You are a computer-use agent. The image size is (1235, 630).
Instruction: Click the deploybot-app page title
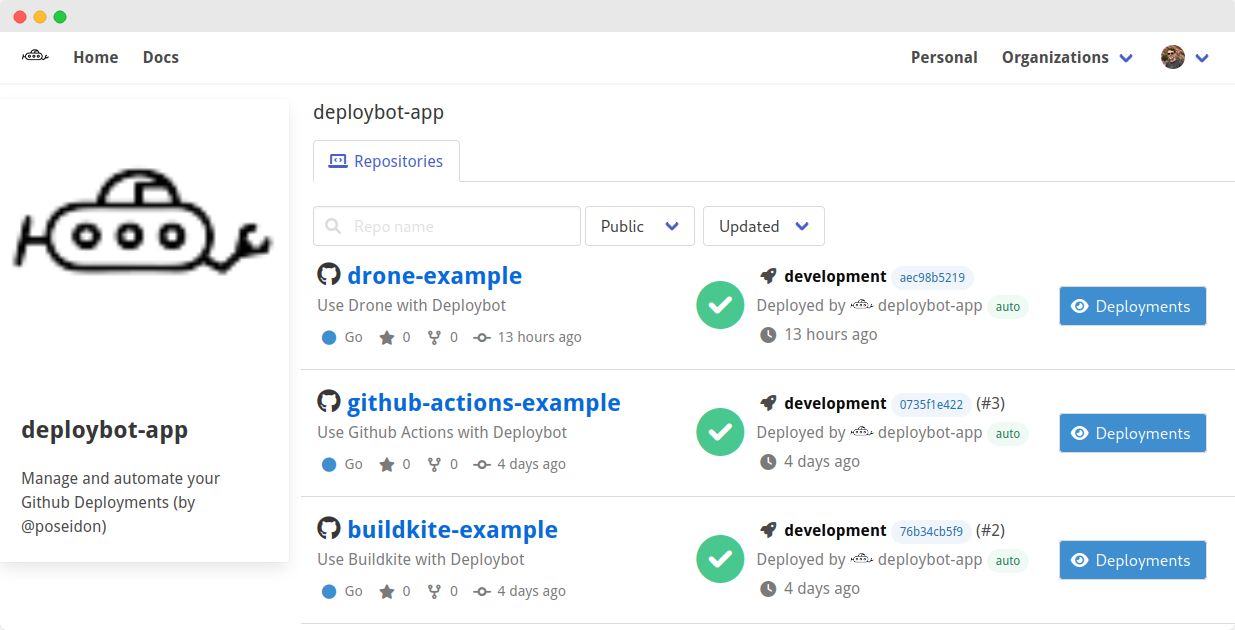379,112
